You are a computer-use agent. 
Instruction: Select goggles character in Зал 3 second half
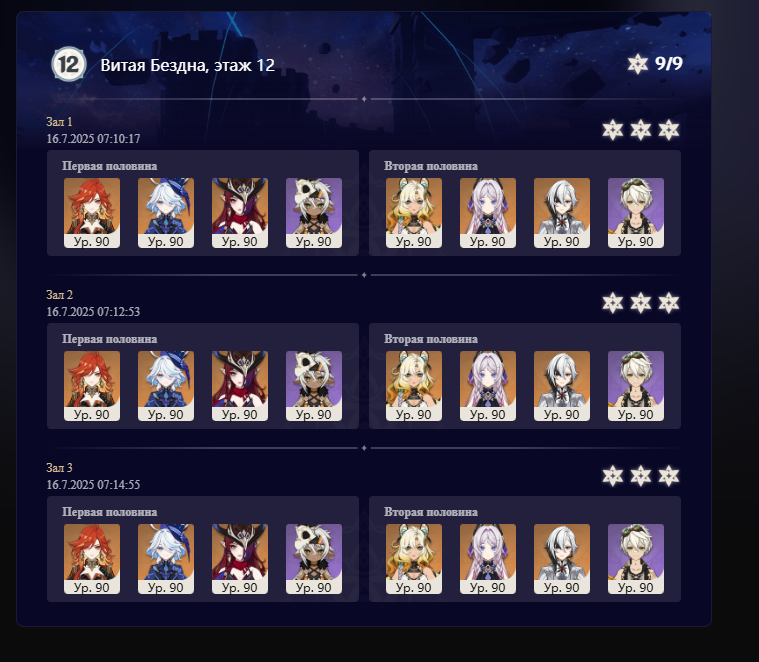coord(636,559)
